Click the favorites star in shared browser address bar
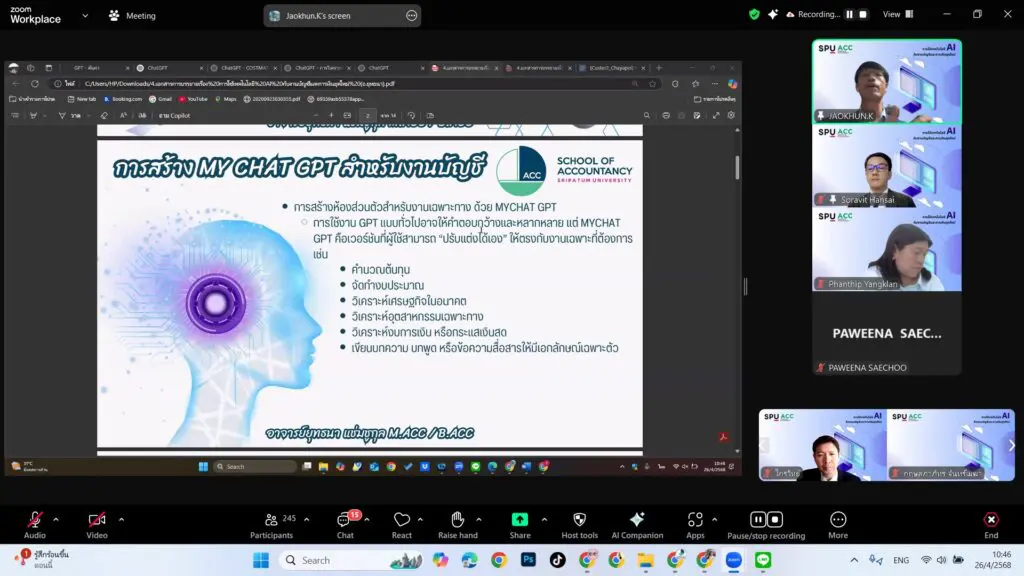1024x576 pixels. (652, 84)
